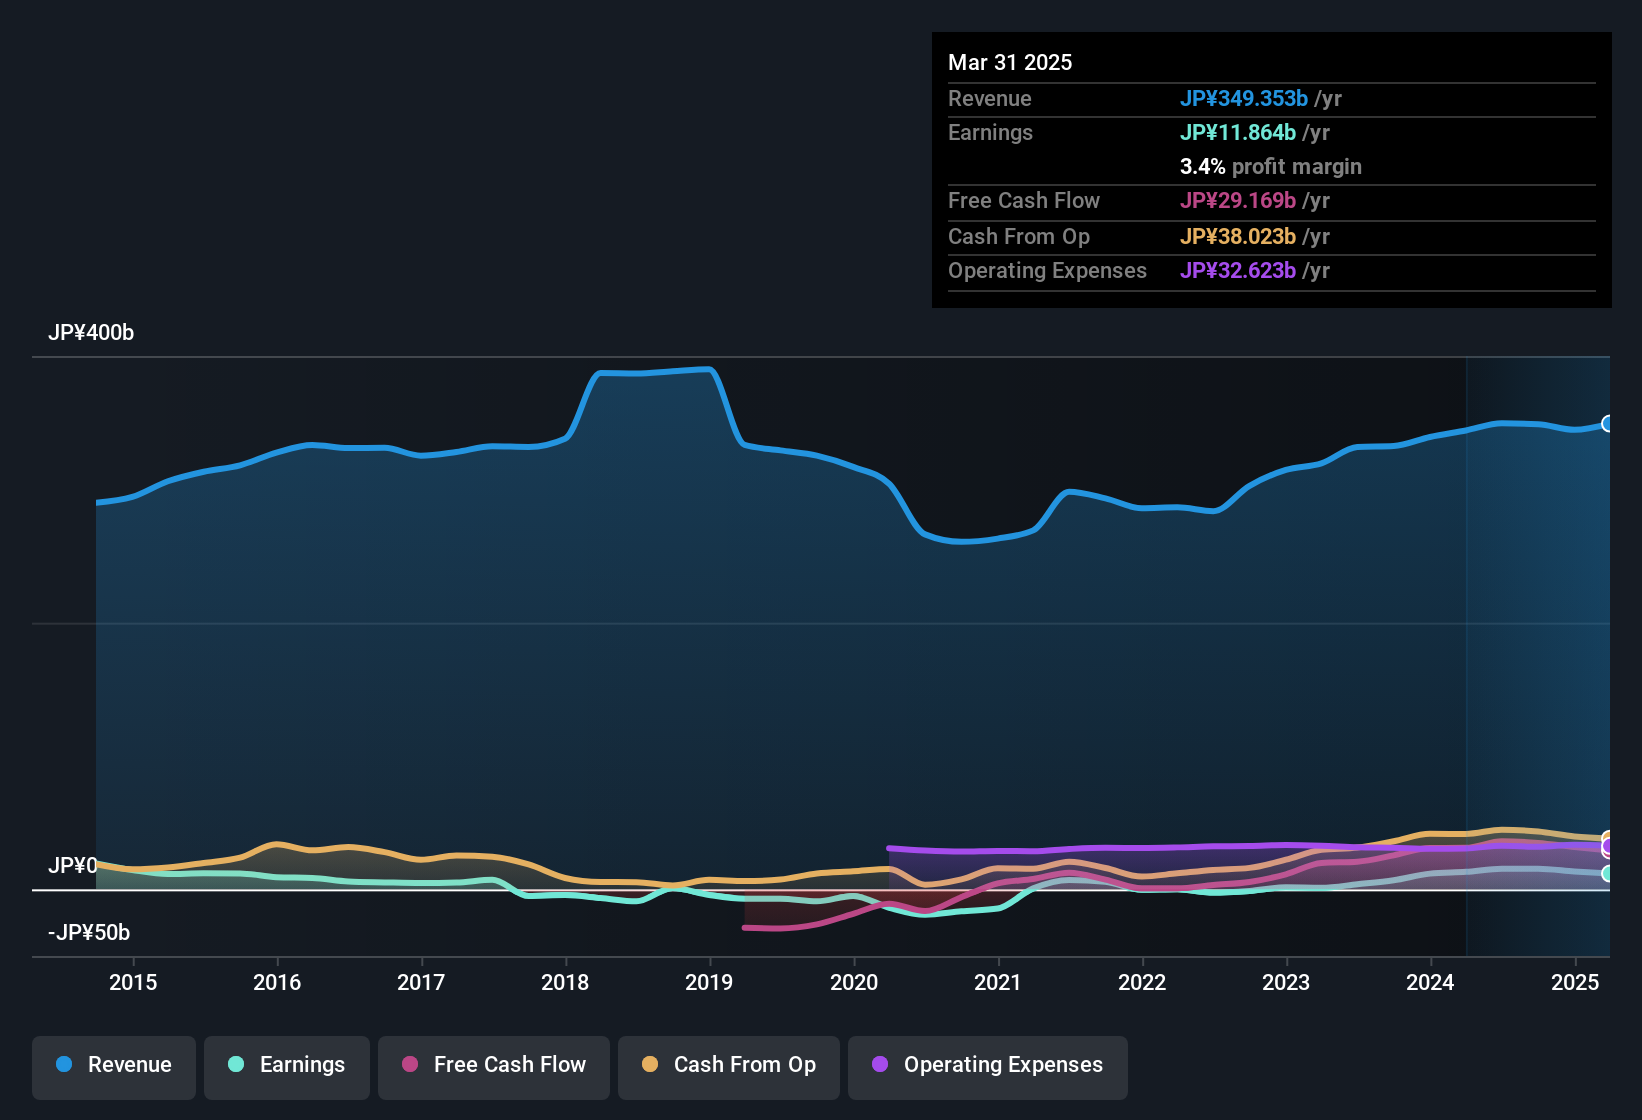Click the orange Cash From Op legend dot
Screen dimensions: 1642x1120
pyautogui.click(x=650, y=1064)
